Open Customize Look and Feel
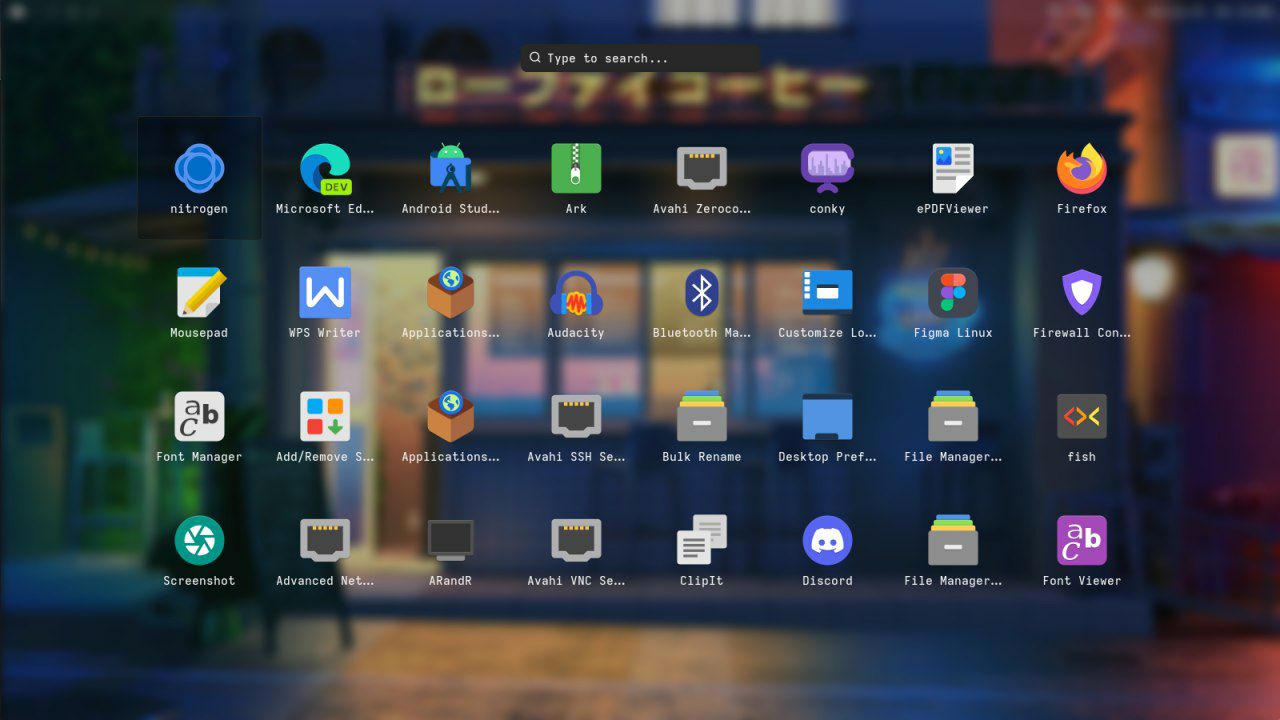1280x720 pixels. tap(827, 302)
